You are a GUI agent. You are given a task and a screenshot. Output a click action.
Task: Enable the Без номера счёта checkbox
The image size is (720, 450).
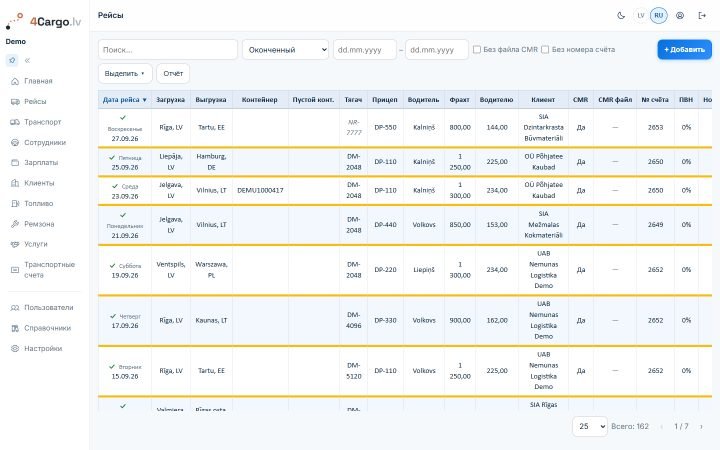coord(545,50)
